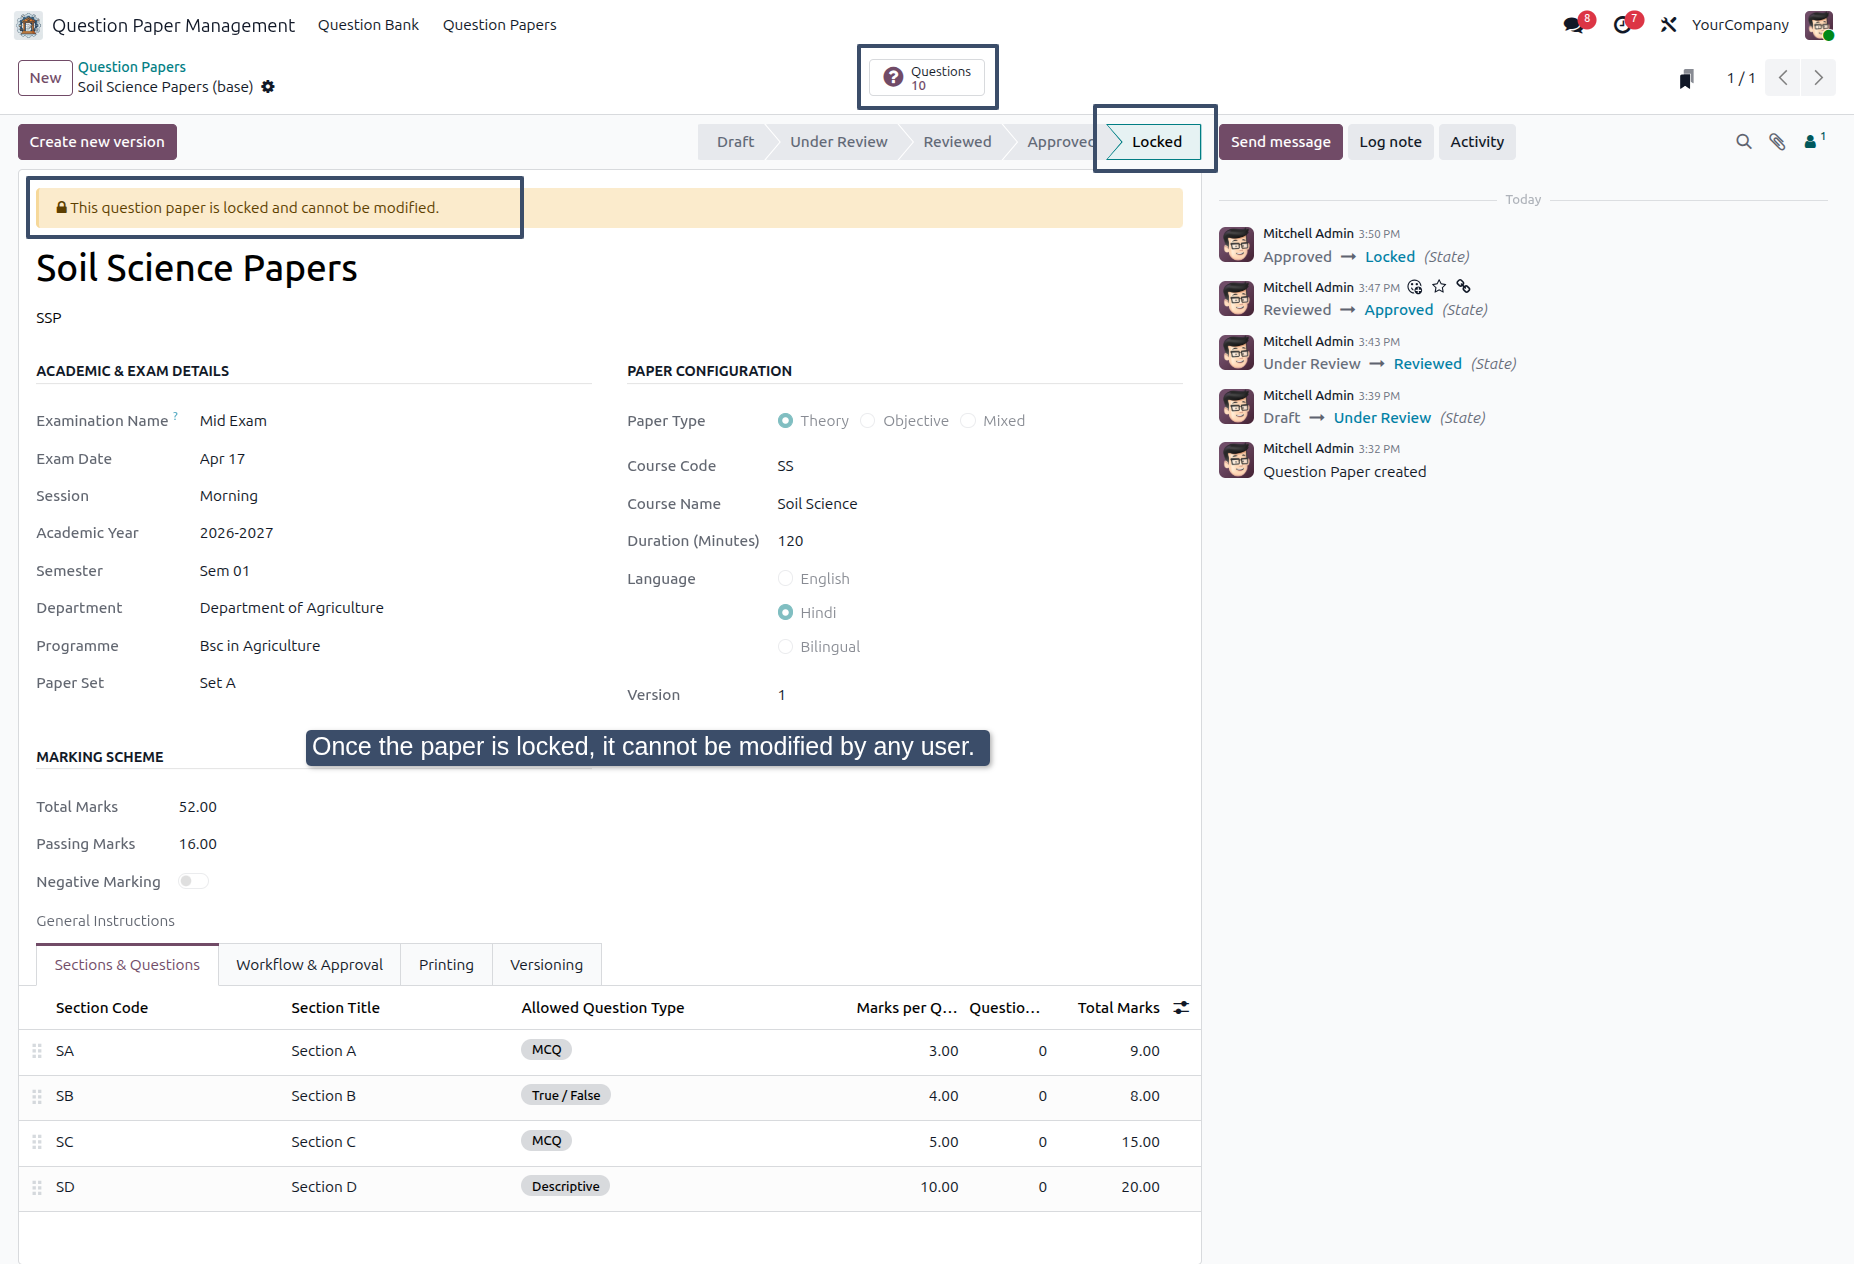Click the New record button

(45, 78)
